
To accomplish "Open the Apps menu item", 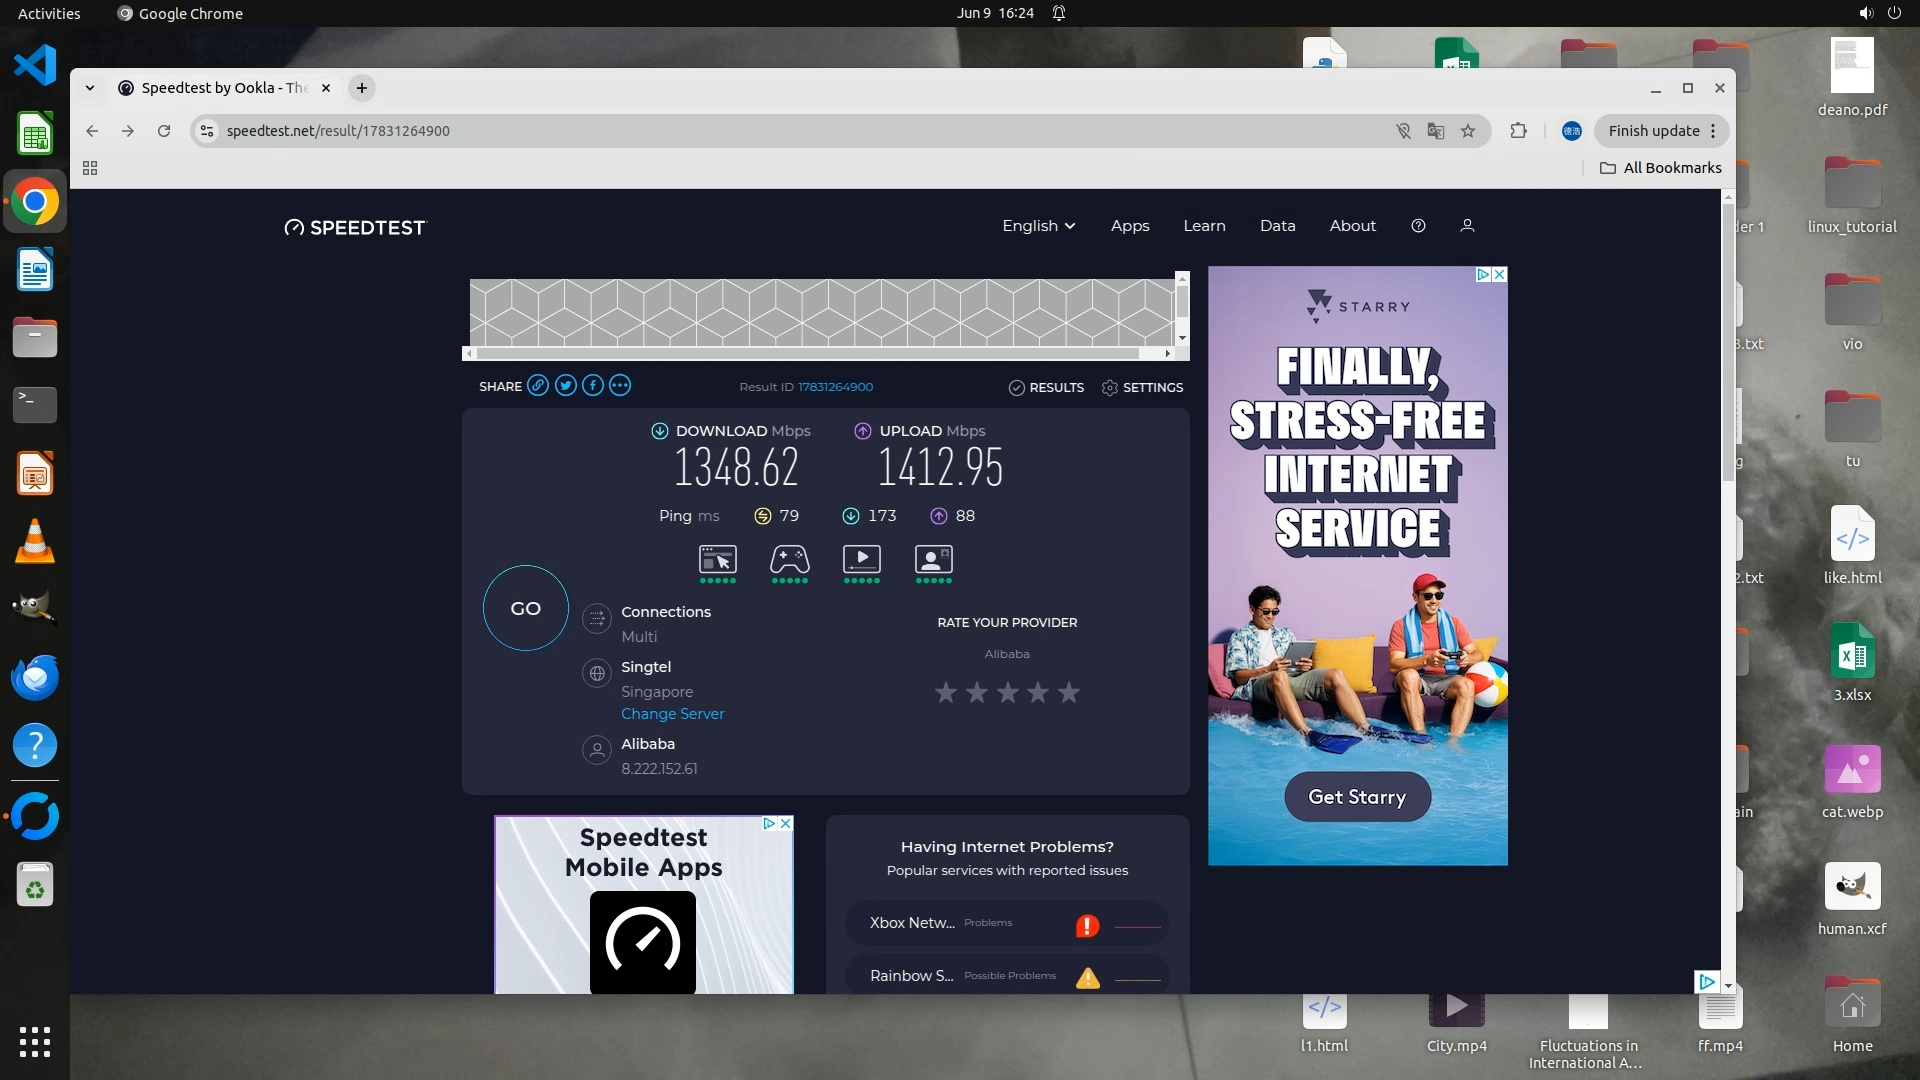I will point(1130,226).
